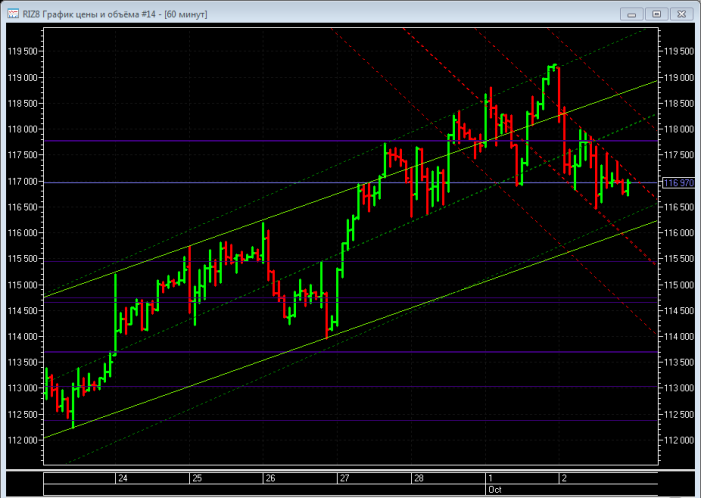This screenshot has height=498, width=701.
Task: Click date label 1 on time axis
Action: click(x=490, y=478)
